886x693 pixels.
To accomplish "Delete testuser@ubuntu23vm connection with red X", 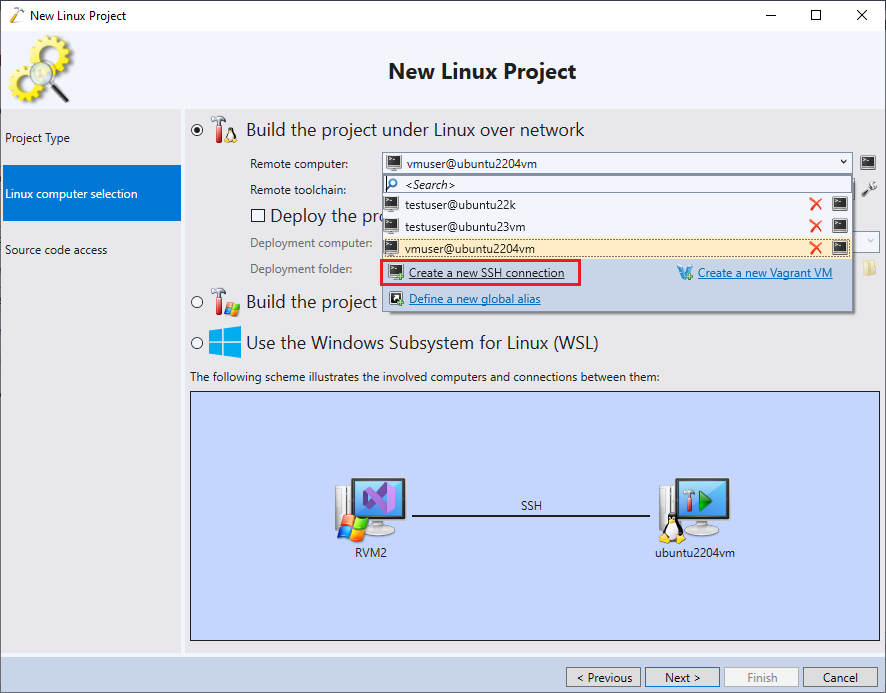I will click(x=815, y=226).
